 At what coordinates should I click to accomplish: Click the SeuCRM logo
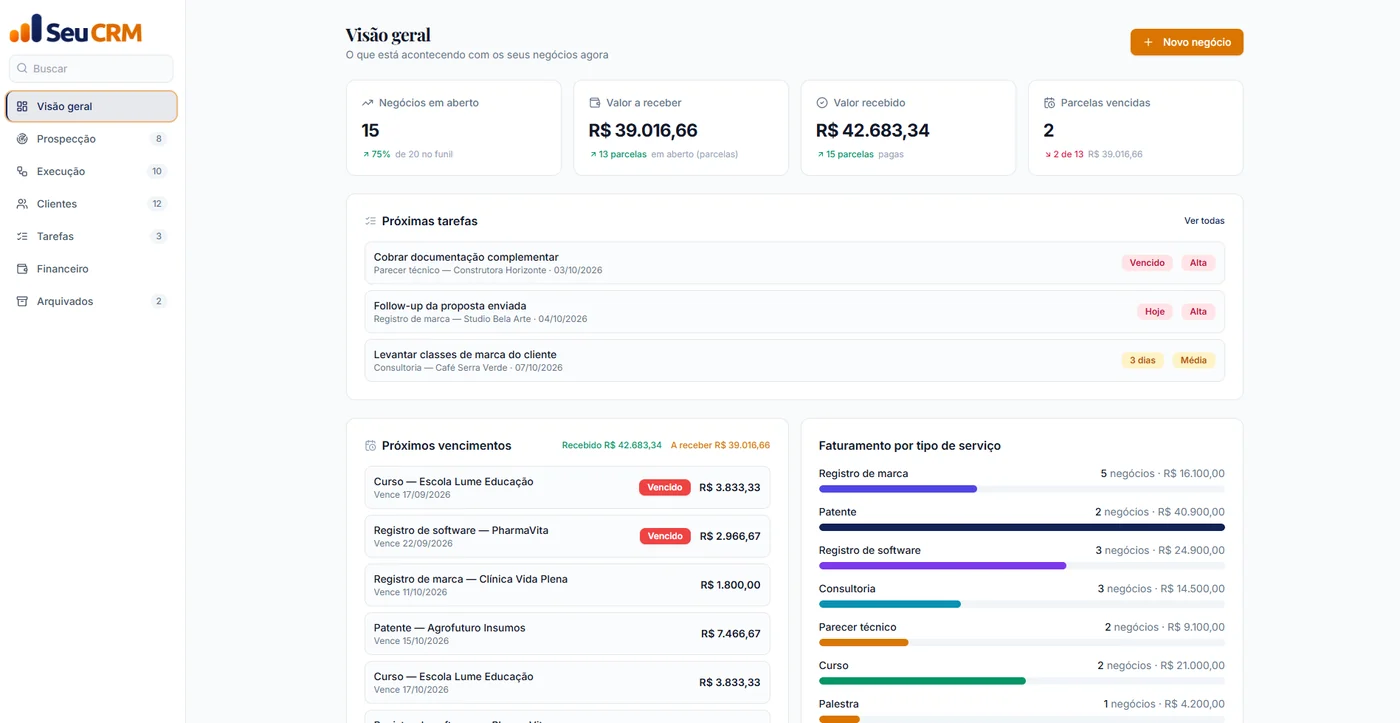pyautogui.click(x=76, y=29)
